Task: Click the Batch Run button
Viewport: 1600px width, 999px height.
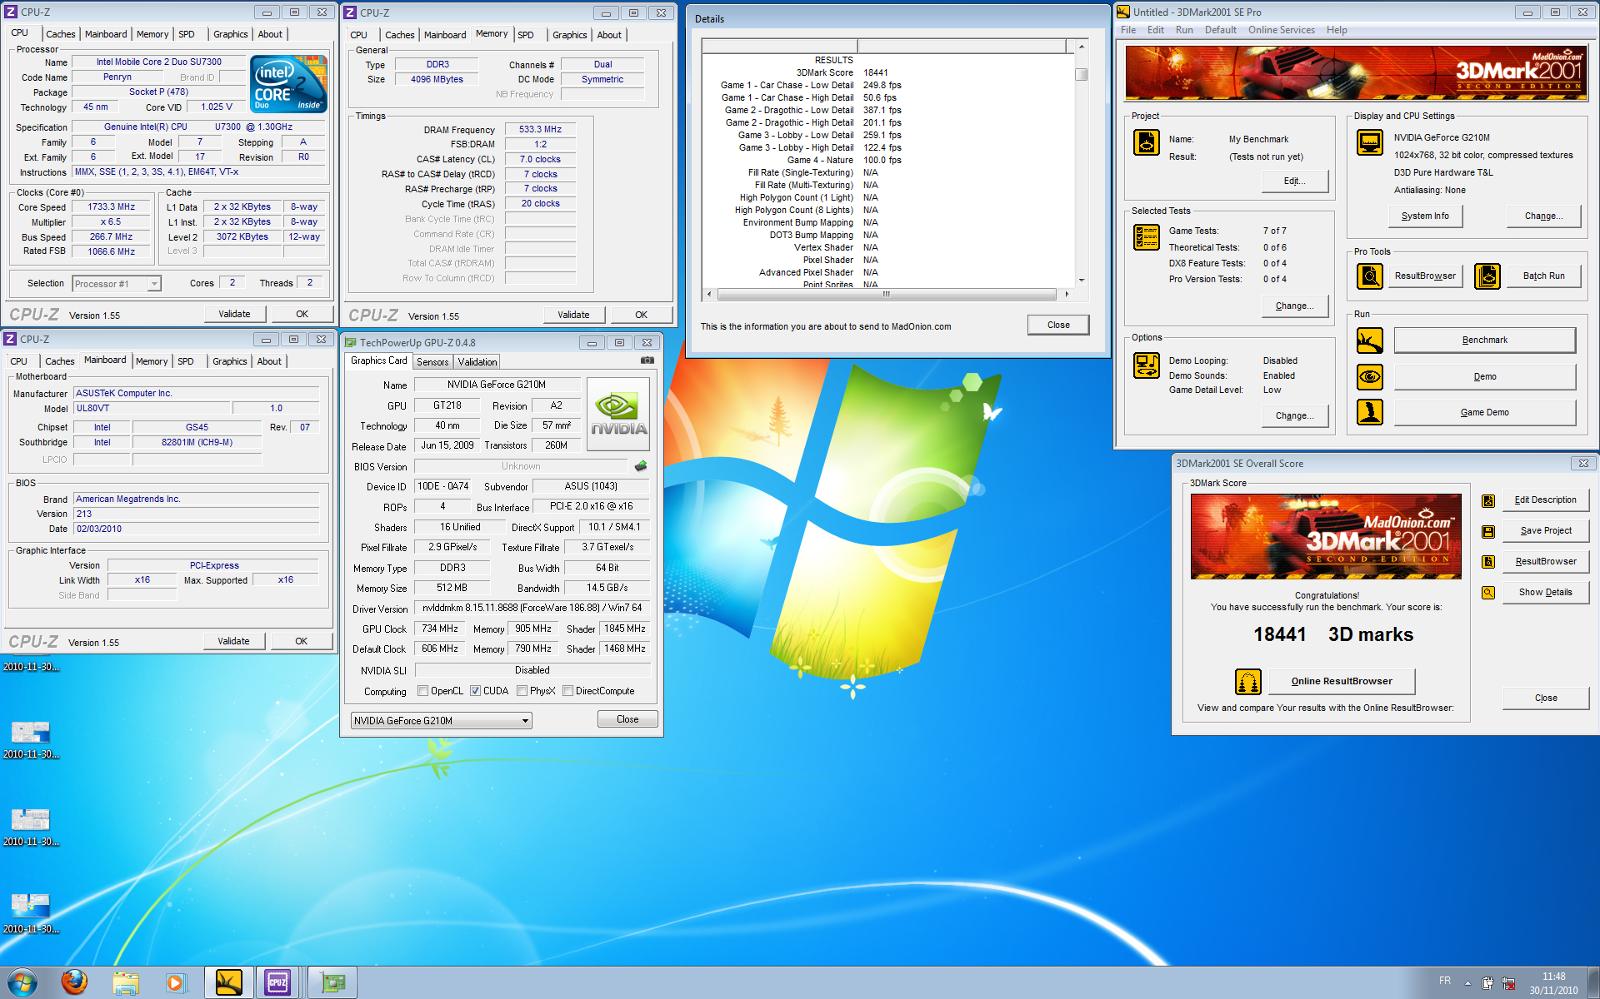Action: pos(1543,276)
